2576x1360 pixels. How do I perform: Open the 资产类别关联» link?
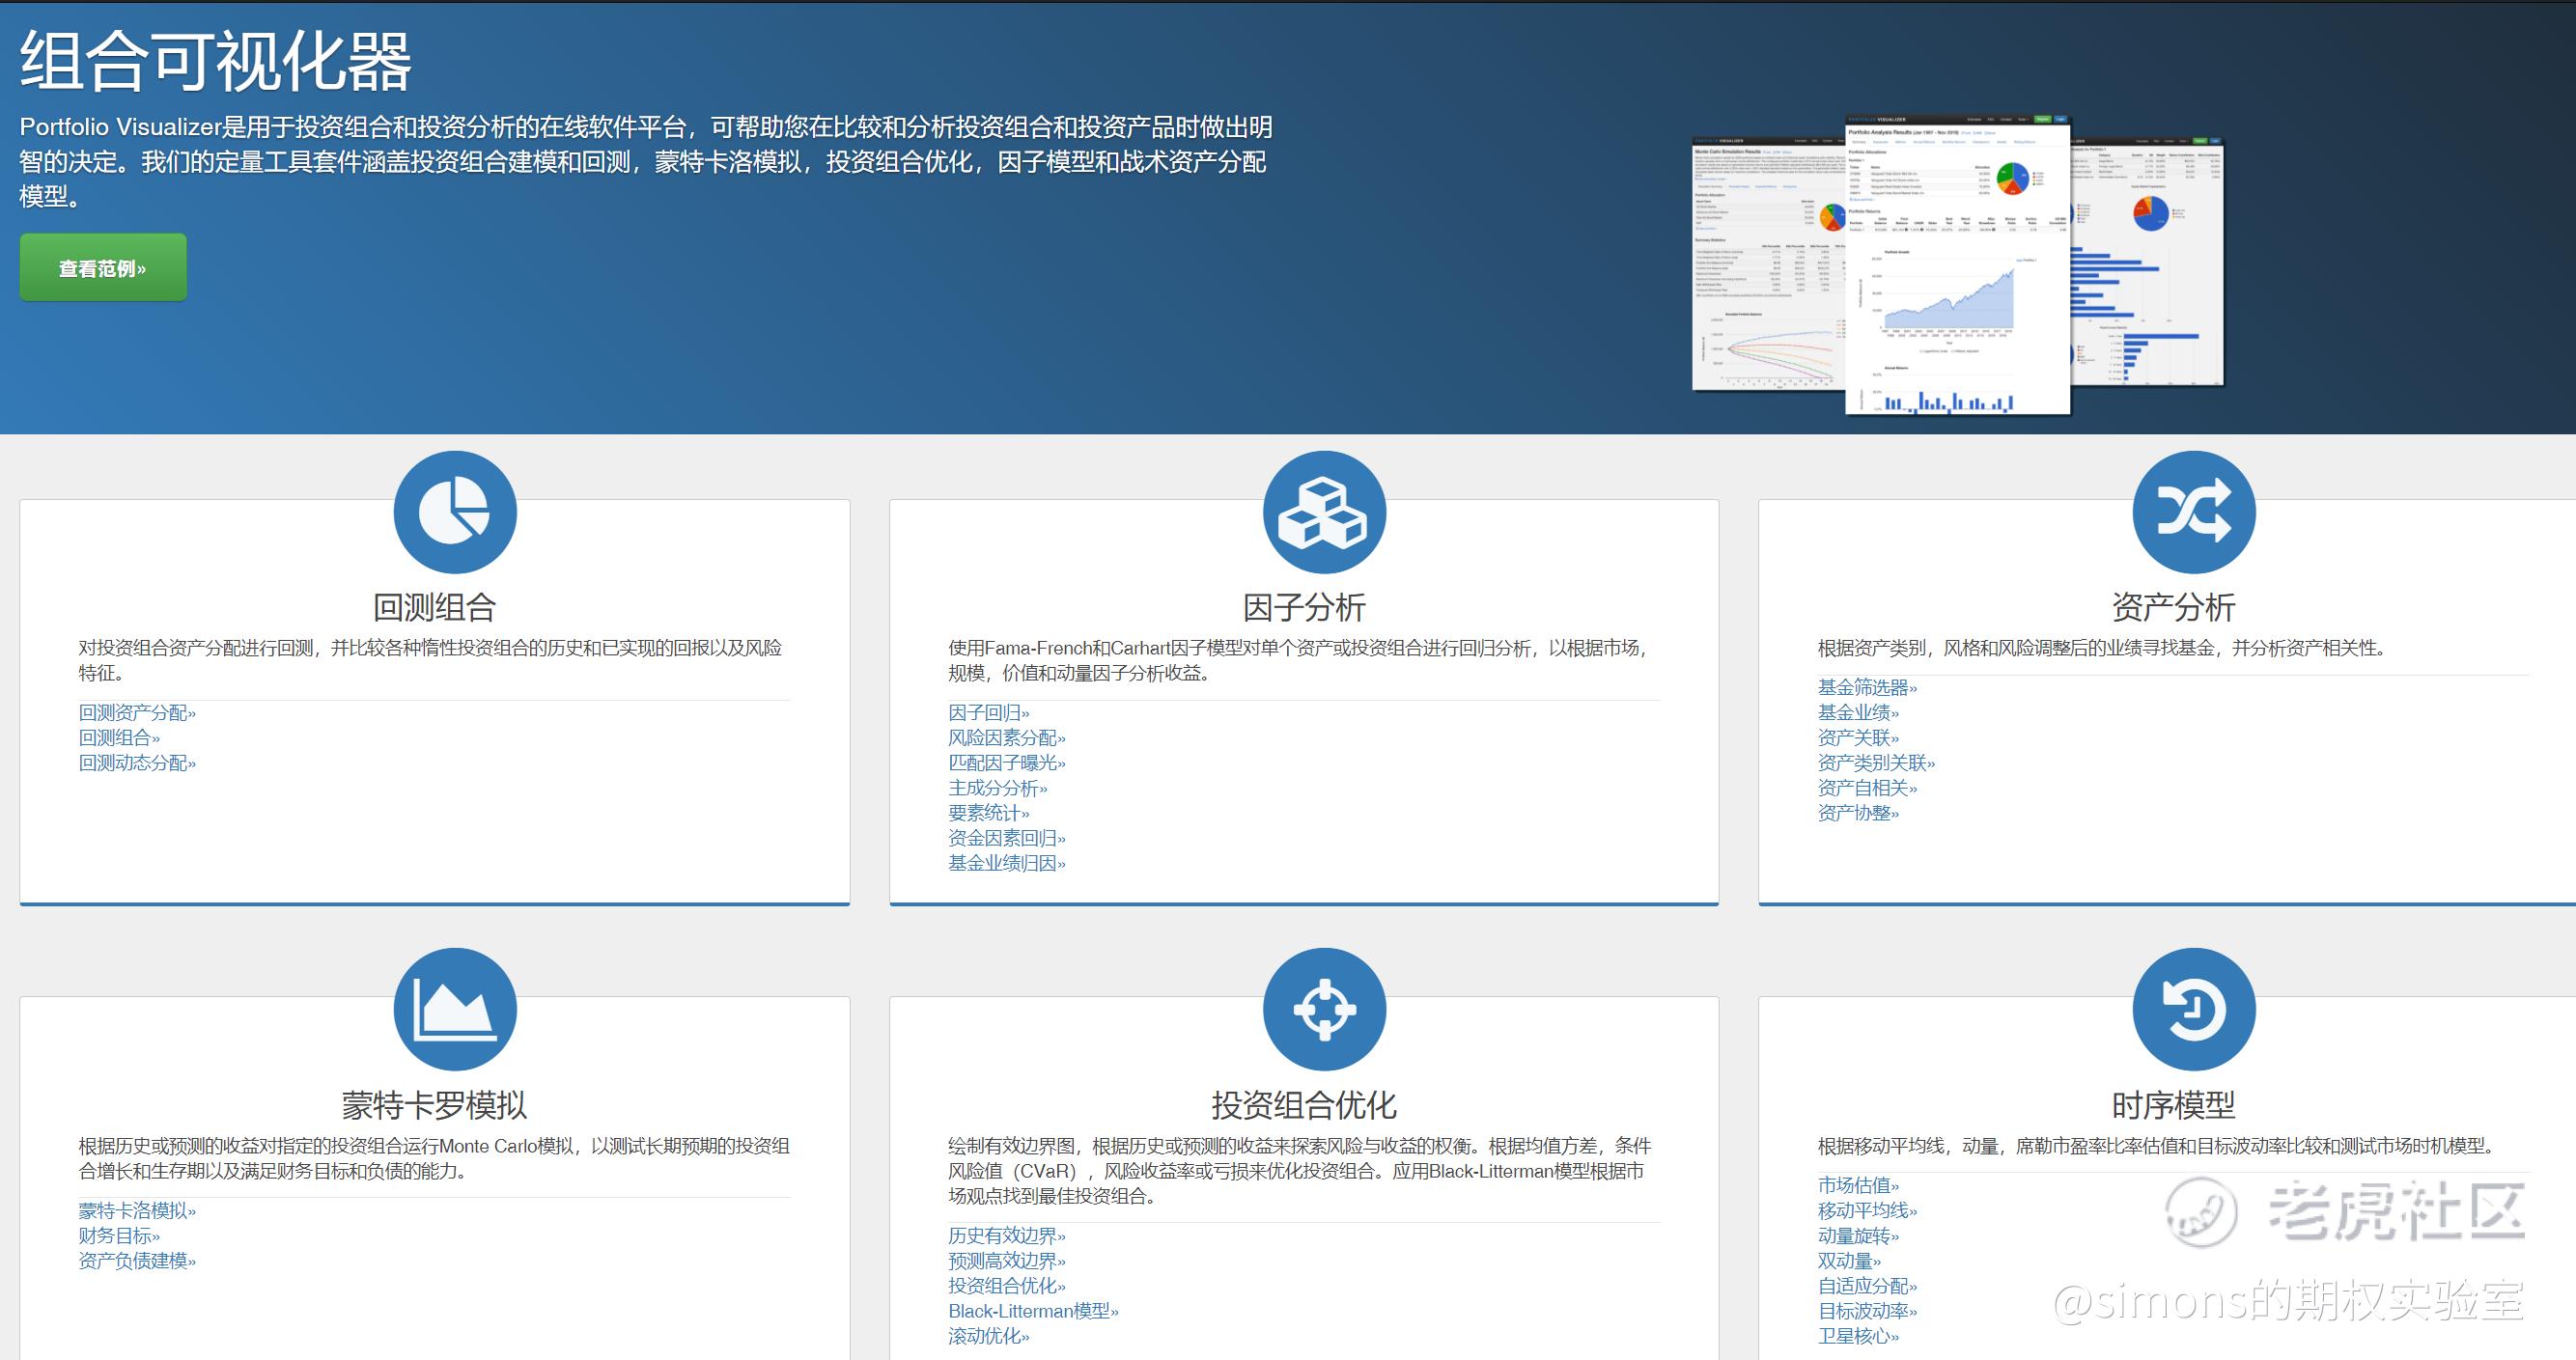[x=1877, y=763]
